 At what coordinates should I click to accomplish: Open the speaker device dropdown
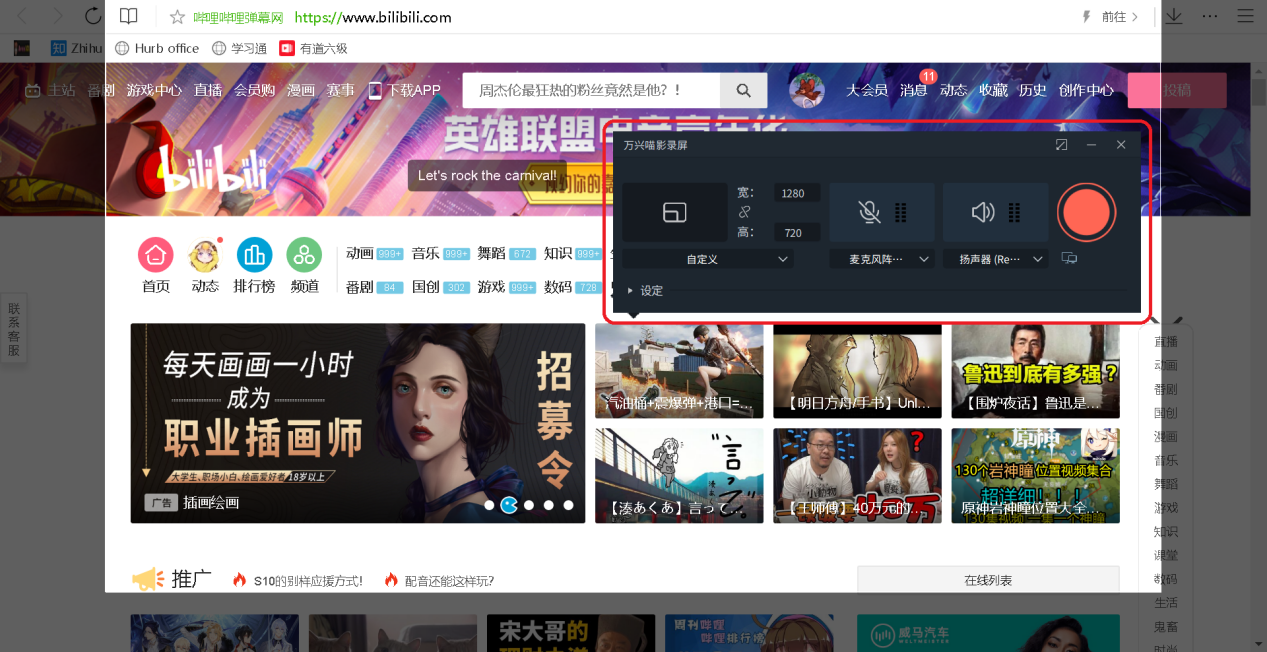click(x=994, y=258)
